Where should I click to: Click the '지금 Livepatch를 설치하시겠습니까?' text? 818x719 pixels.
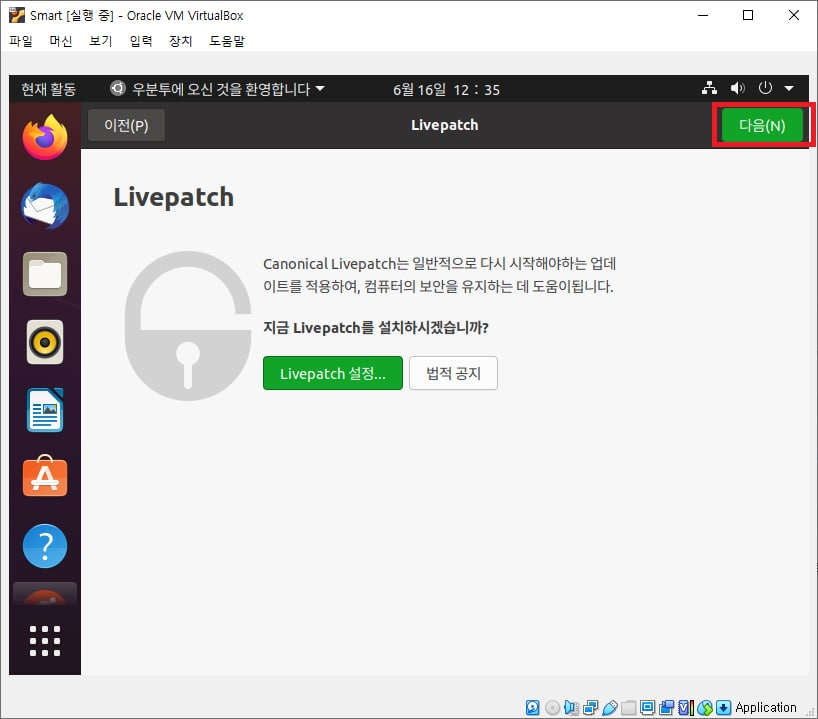click(376, 328)
